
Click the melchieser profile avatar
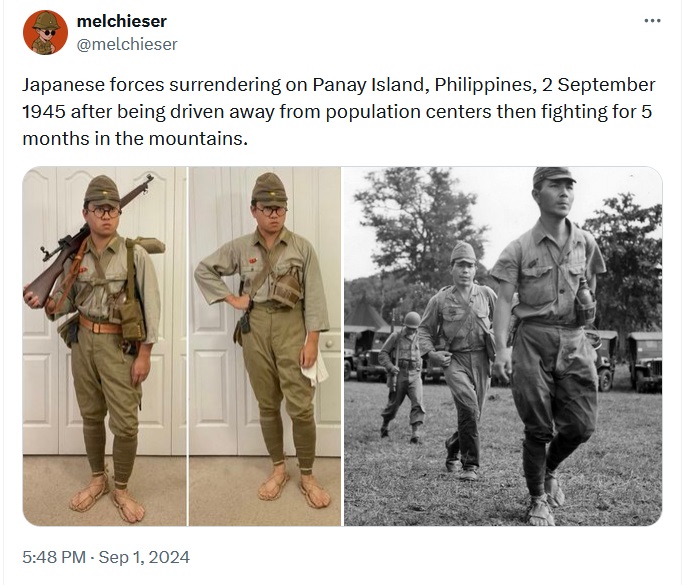coord(43,33)
